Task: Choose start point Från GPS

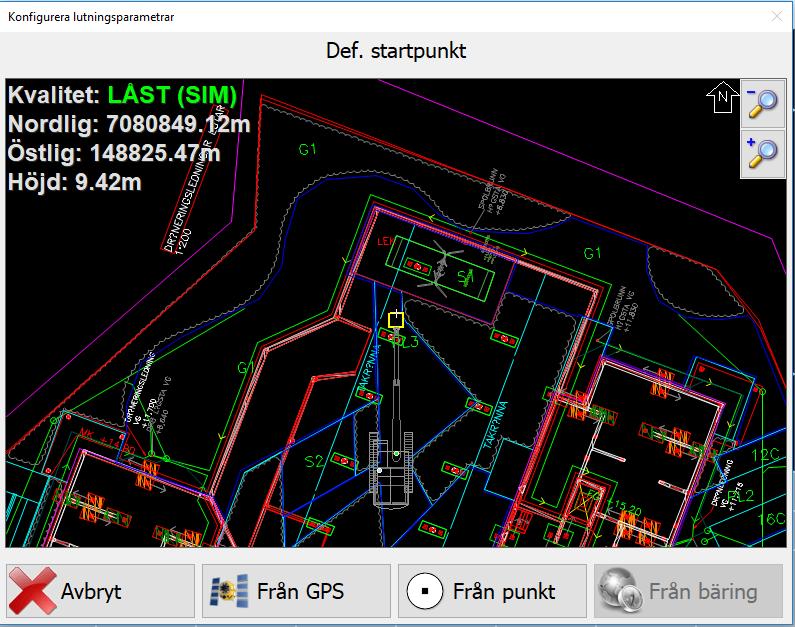Action: coord(296,591)
